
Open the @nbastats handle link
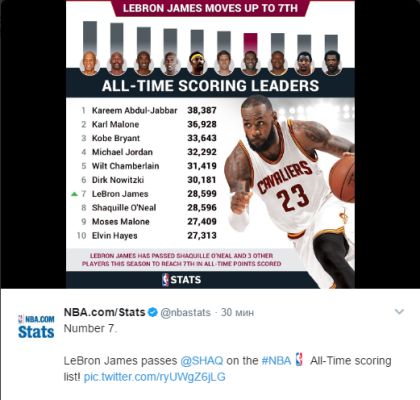pyautogui.click(x=186, y=313)
